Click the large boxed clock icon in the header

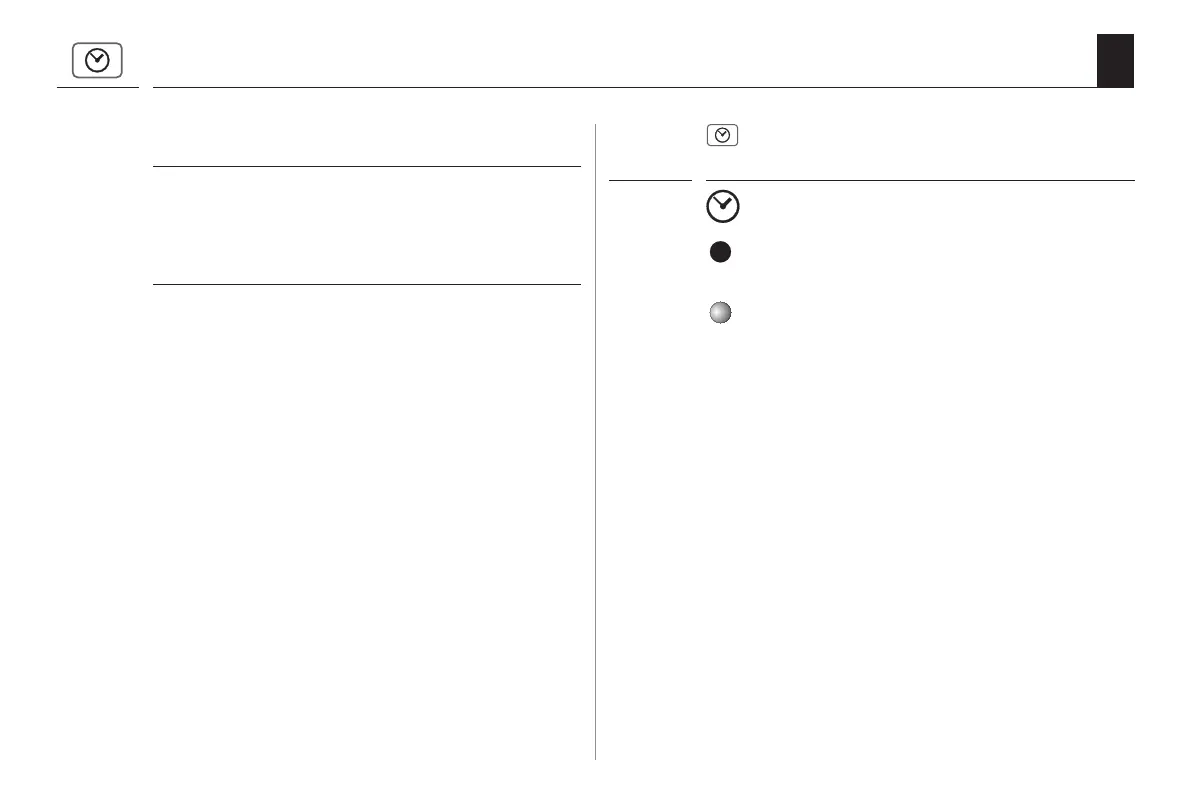[97, 61]
